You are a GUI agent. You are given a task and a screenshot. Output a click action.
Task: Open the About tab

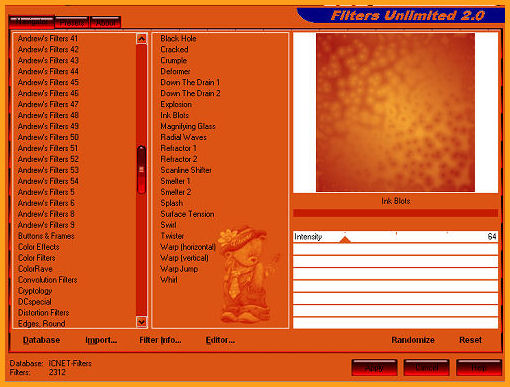point(105,23)
